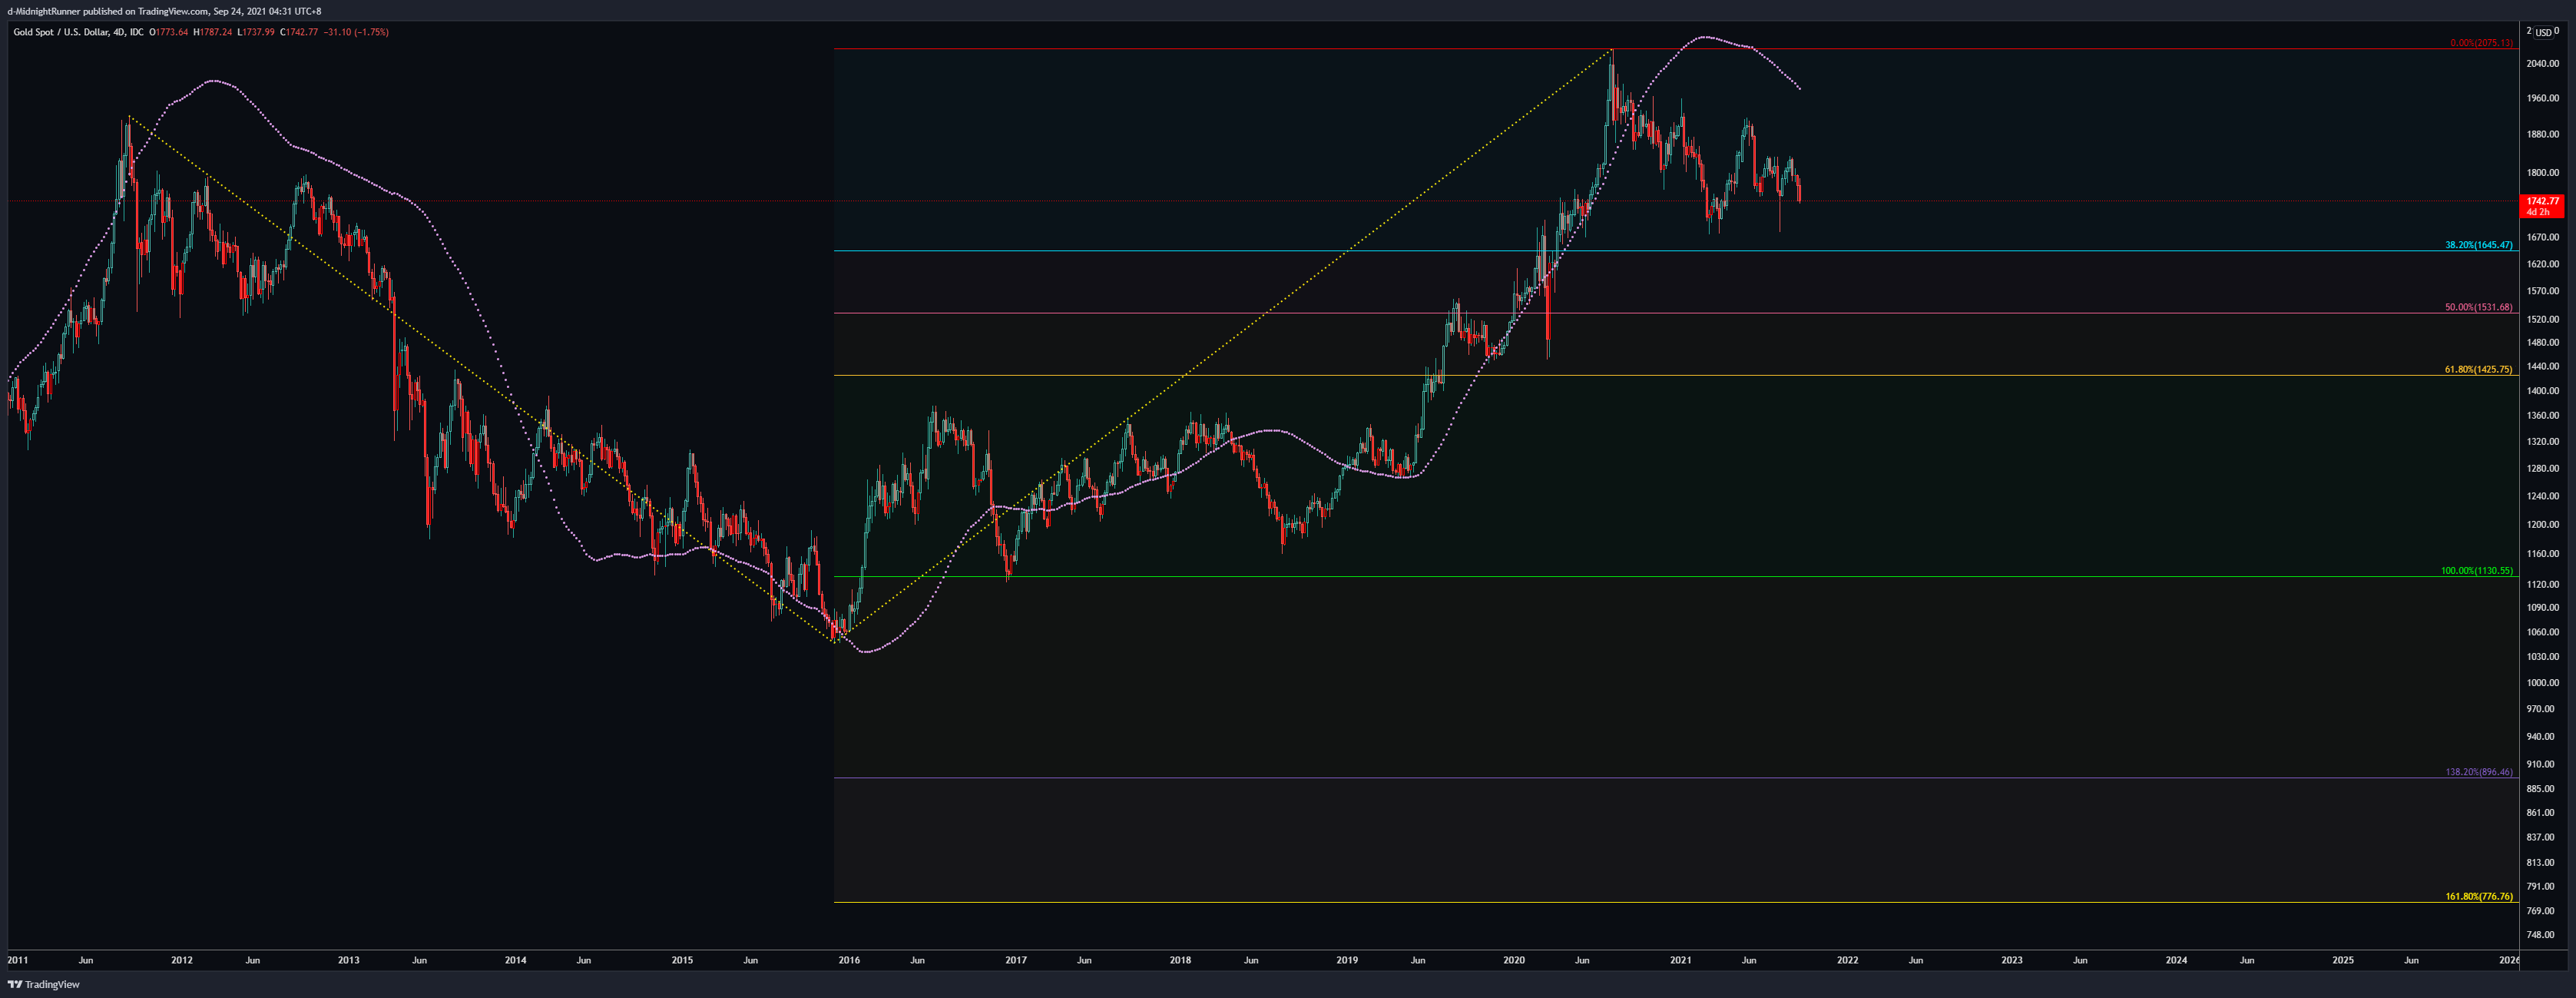Click the 2016 label on the time axis

[x=849, y=960]
